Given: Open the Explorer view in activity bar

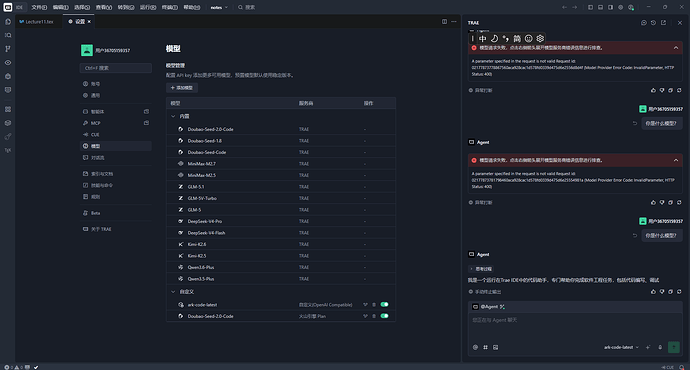Looking at the screenshot, I should [8, 22].
